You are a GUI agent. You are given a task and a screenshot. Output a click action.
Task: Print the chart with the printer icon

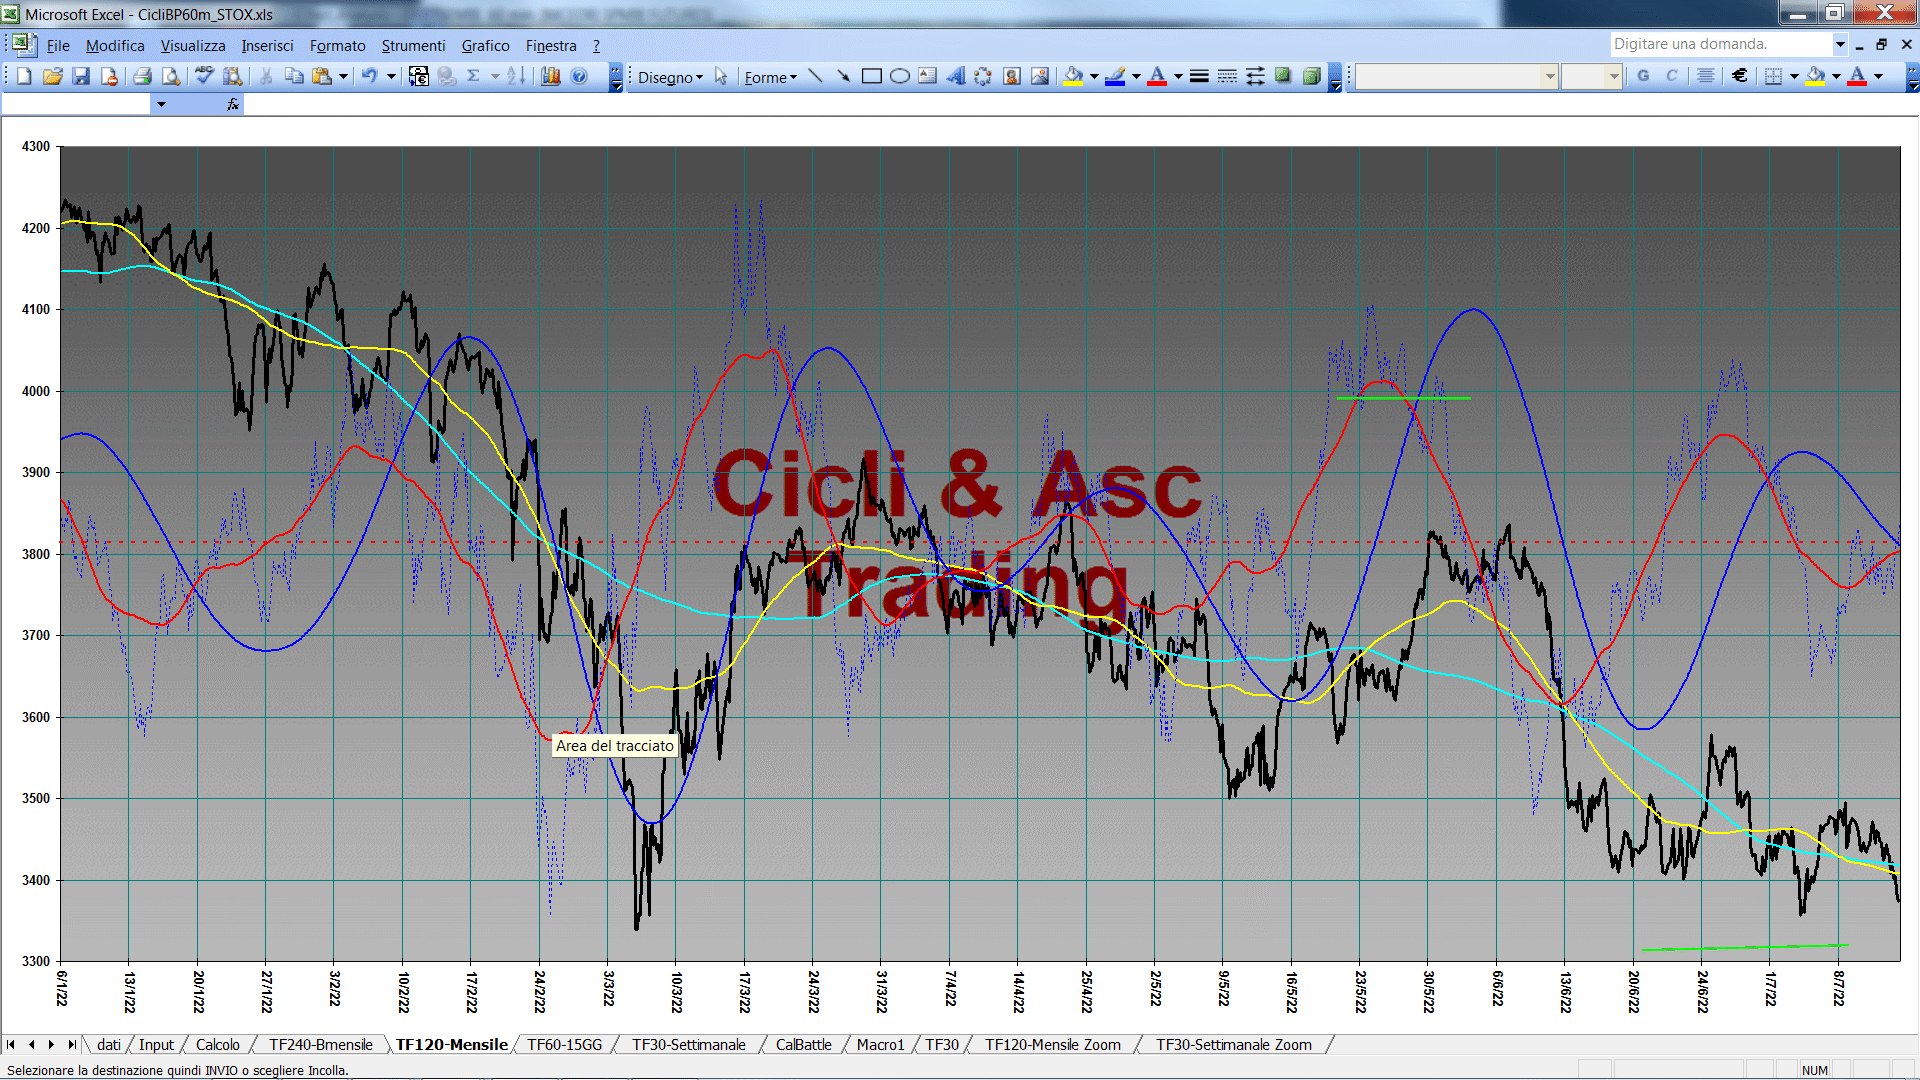point(142,76)
